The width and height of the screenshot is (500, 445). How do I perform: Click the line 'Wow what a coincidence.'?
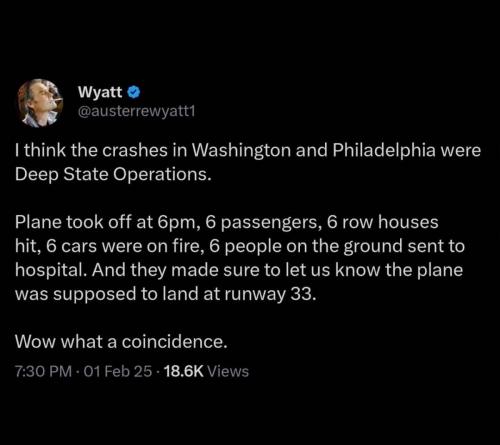(x=121, y=342)
